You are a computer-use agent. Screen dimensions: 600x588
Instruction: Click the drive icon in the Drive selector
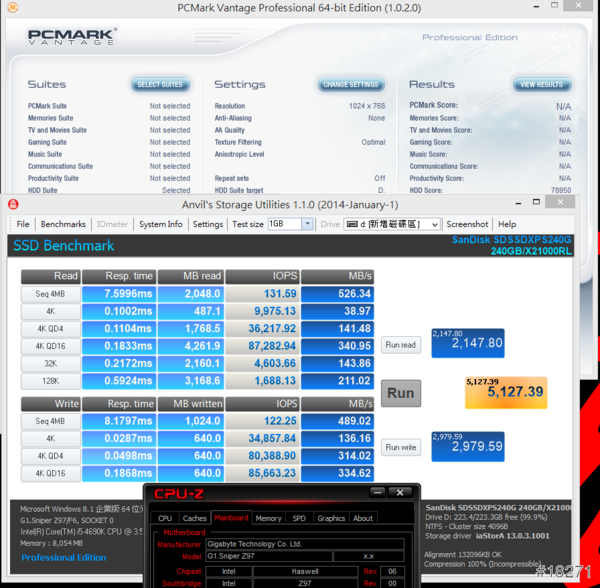coord(352,224)
